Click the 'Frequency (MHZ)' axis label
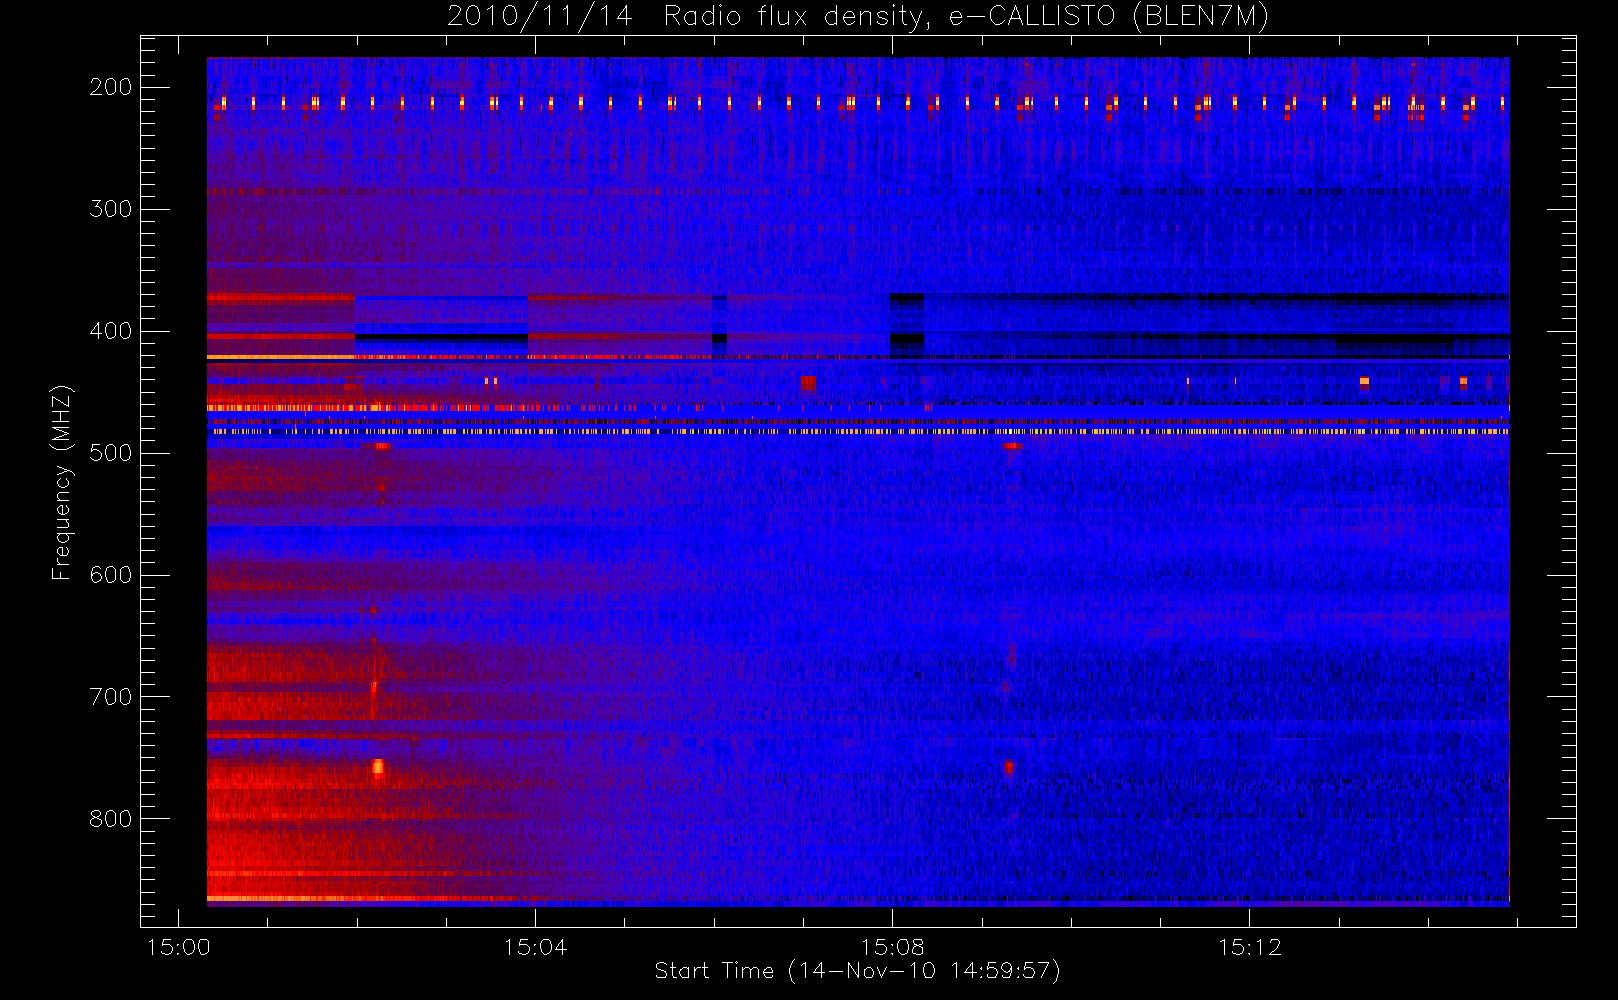 tap(62, 482)
